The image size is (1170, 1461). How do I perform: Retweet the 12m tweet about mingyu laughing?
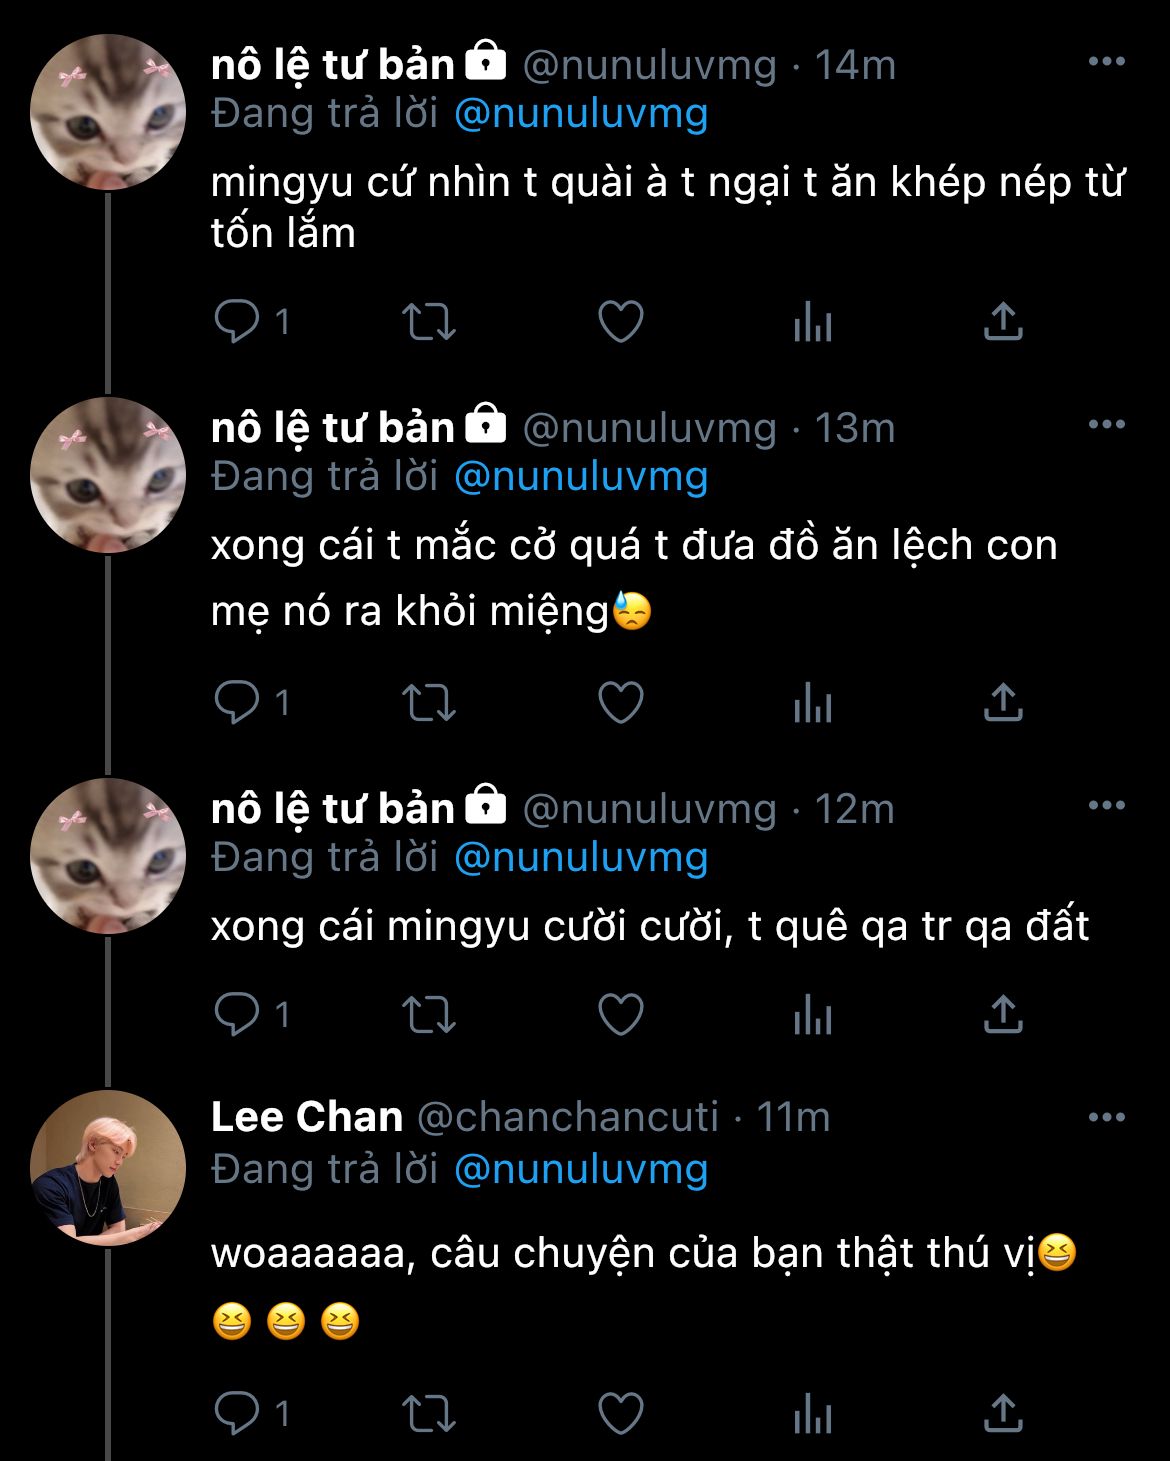click(x=428, y=1014)
